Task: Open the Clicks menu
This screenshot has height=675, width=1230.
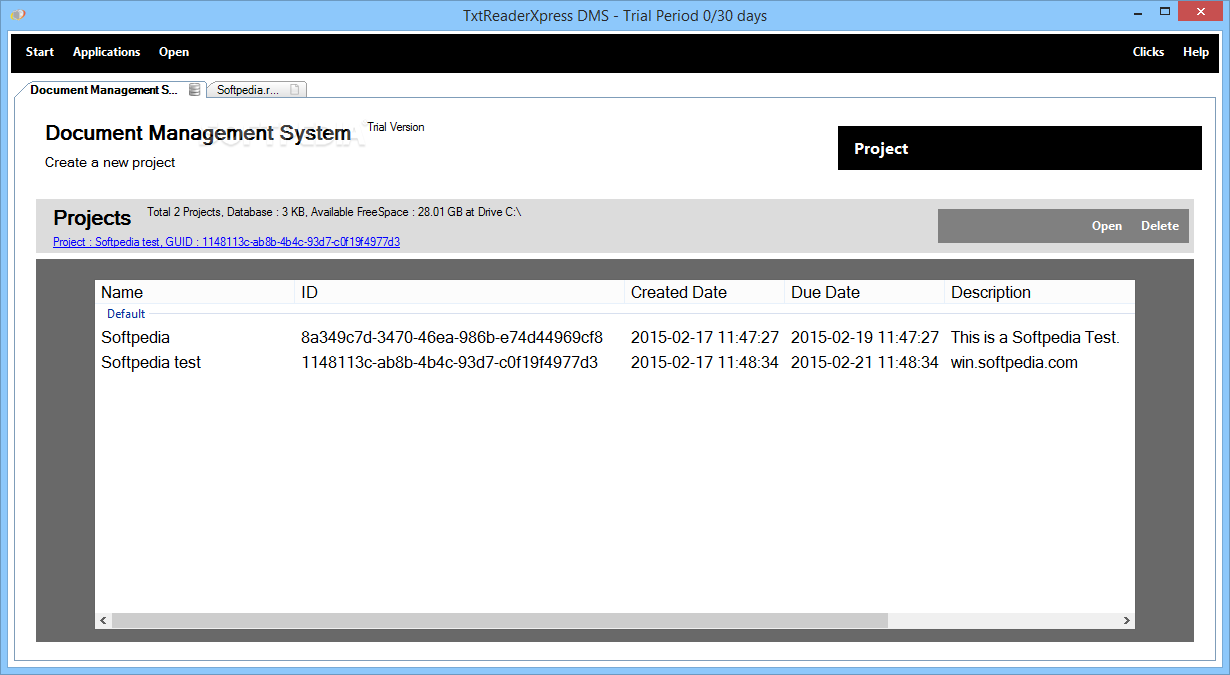Action: (1148, 52)
